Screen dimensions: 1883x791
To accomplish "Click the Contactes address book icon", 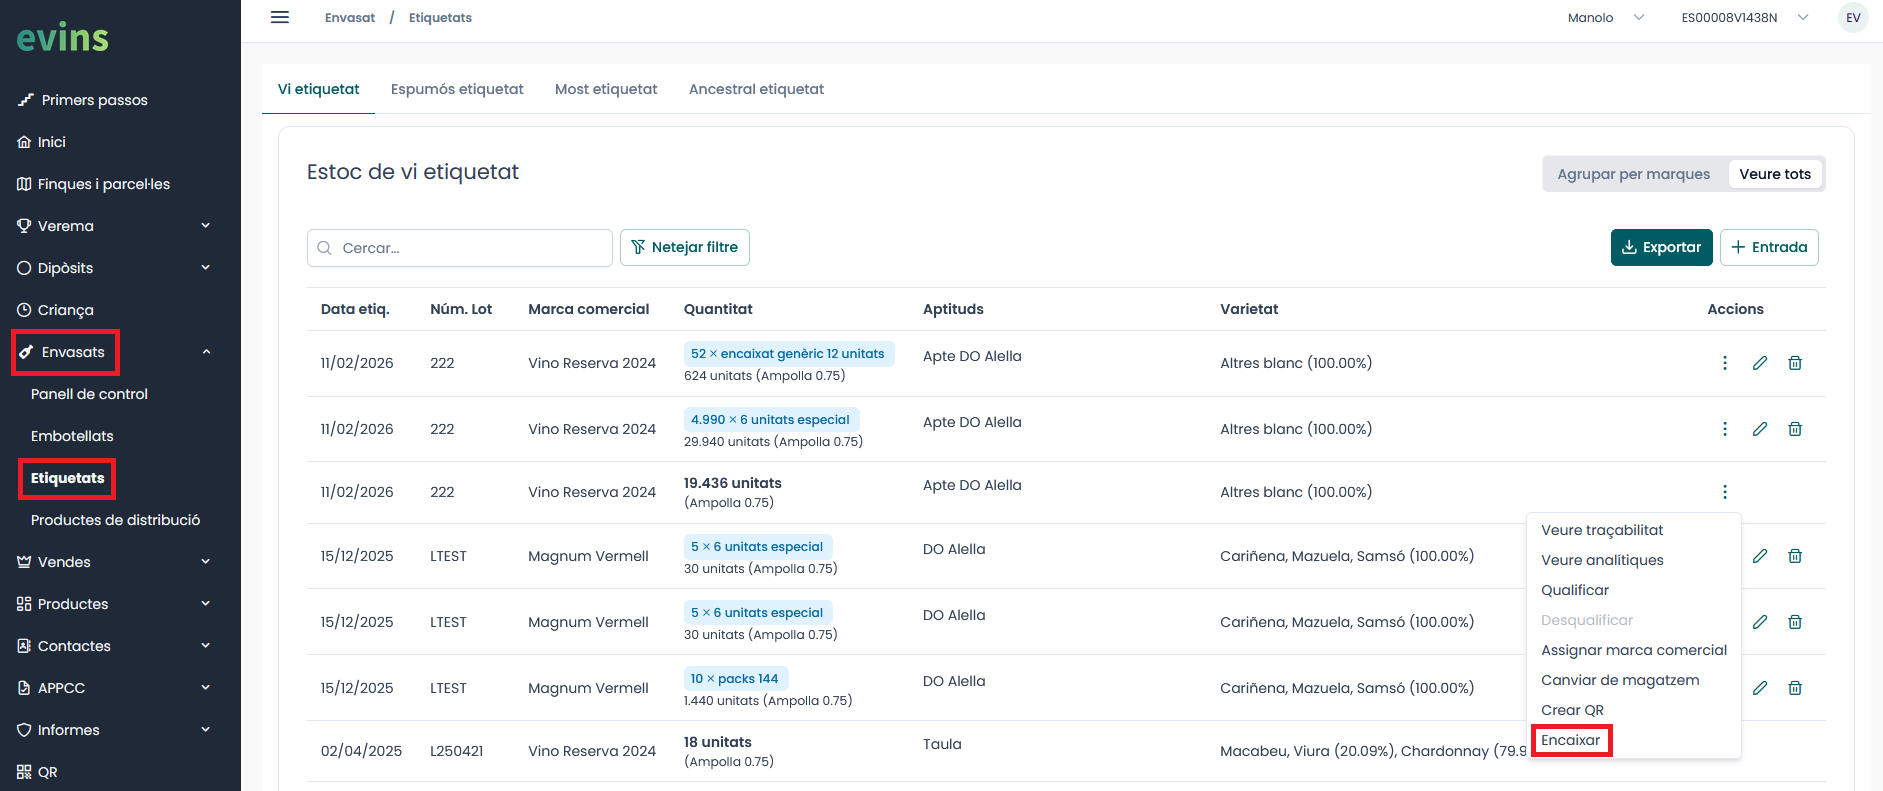I will (24, 646).
